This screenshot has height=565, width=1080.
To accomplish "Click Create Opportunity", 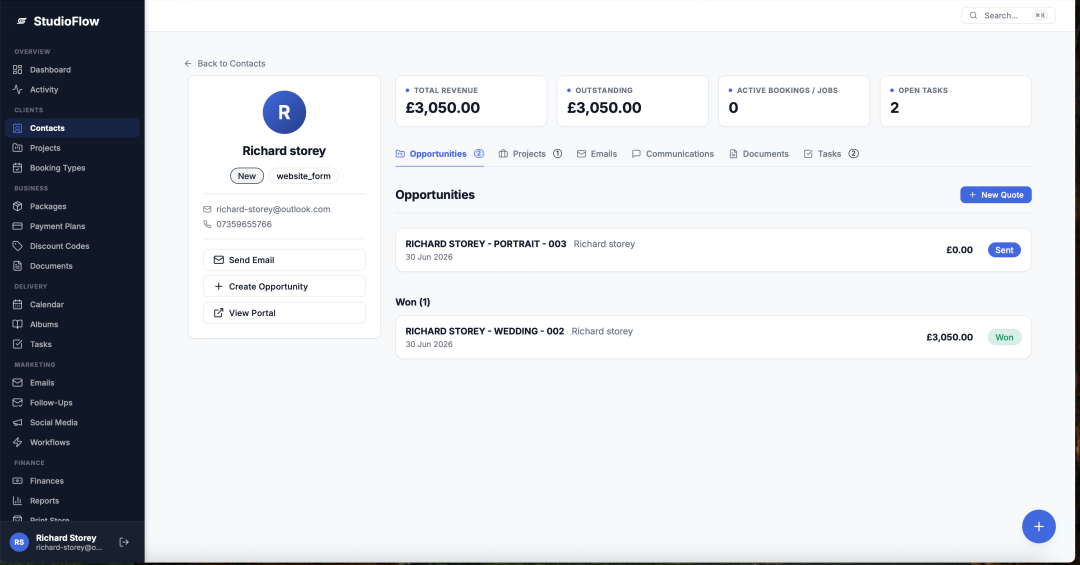I will [284, 287].
